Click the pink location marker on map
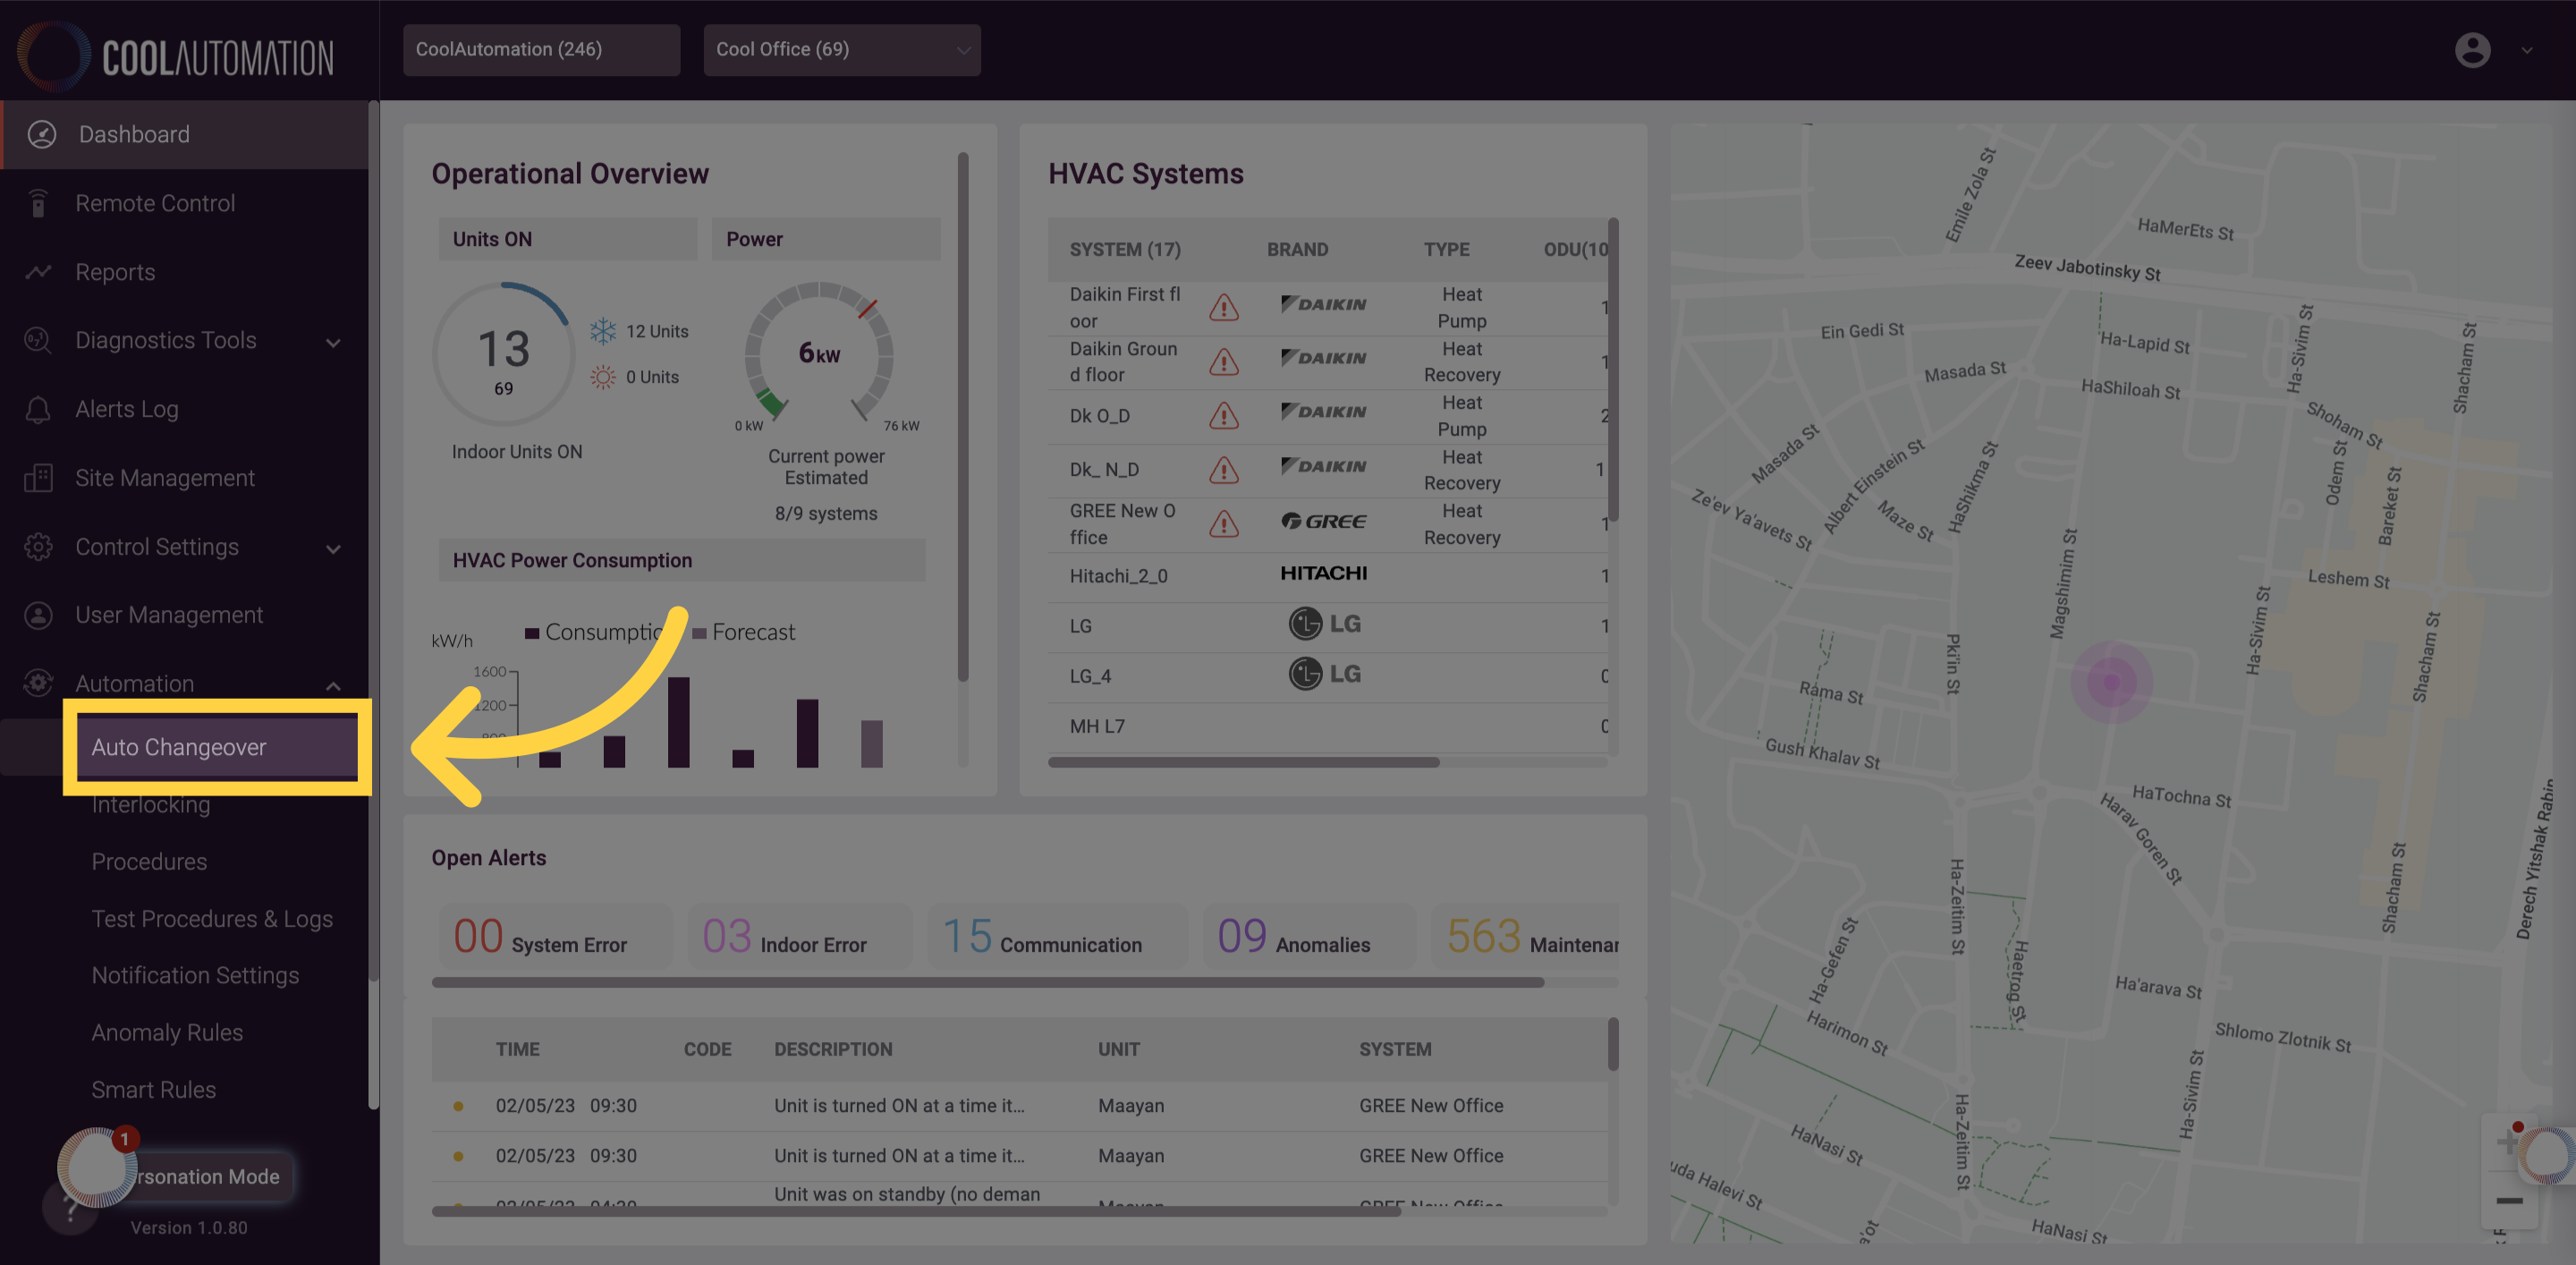2576x1265 pixels. pyautogui.click(x=2111, y=682)
